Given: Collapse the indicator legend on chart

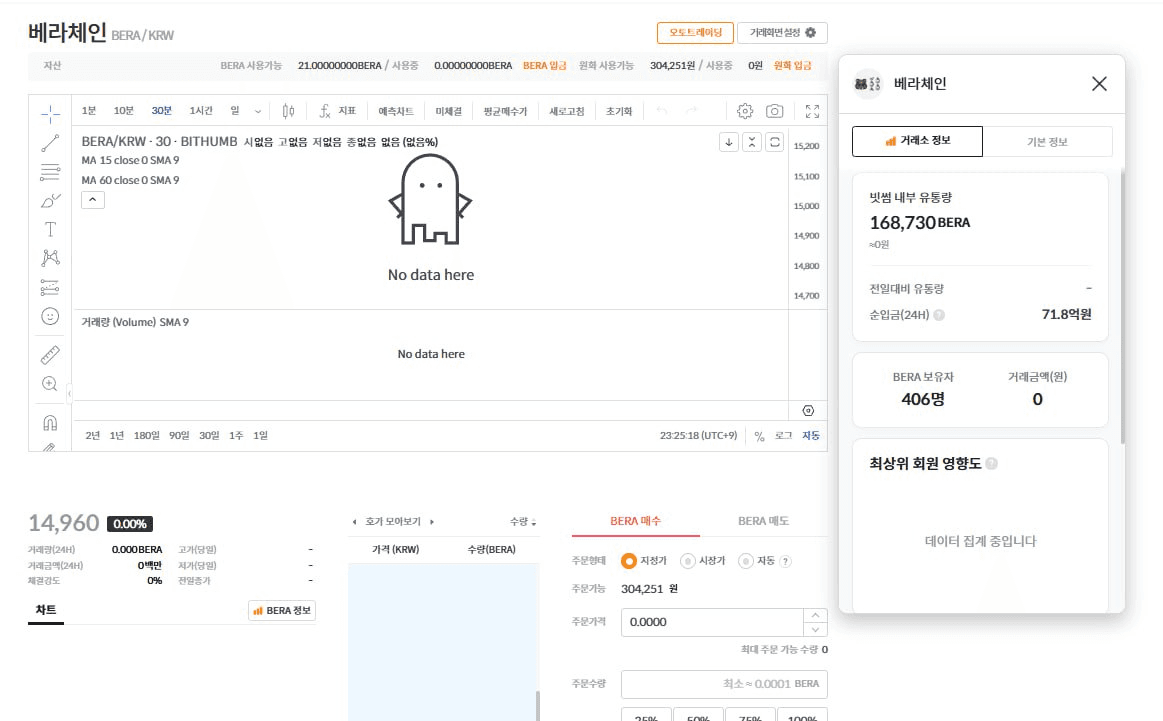Looking at the screenshot, I should pos(93,200).
